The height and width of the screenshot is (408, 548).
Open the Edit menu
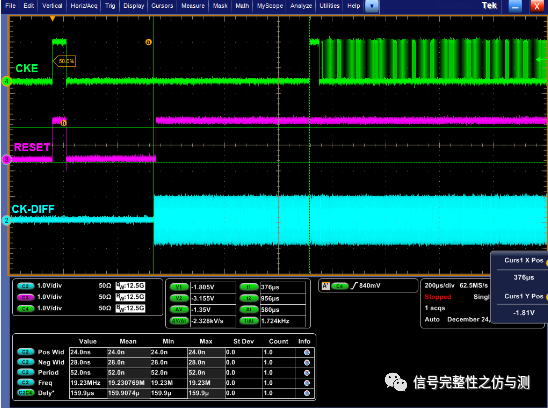(29, 6)
